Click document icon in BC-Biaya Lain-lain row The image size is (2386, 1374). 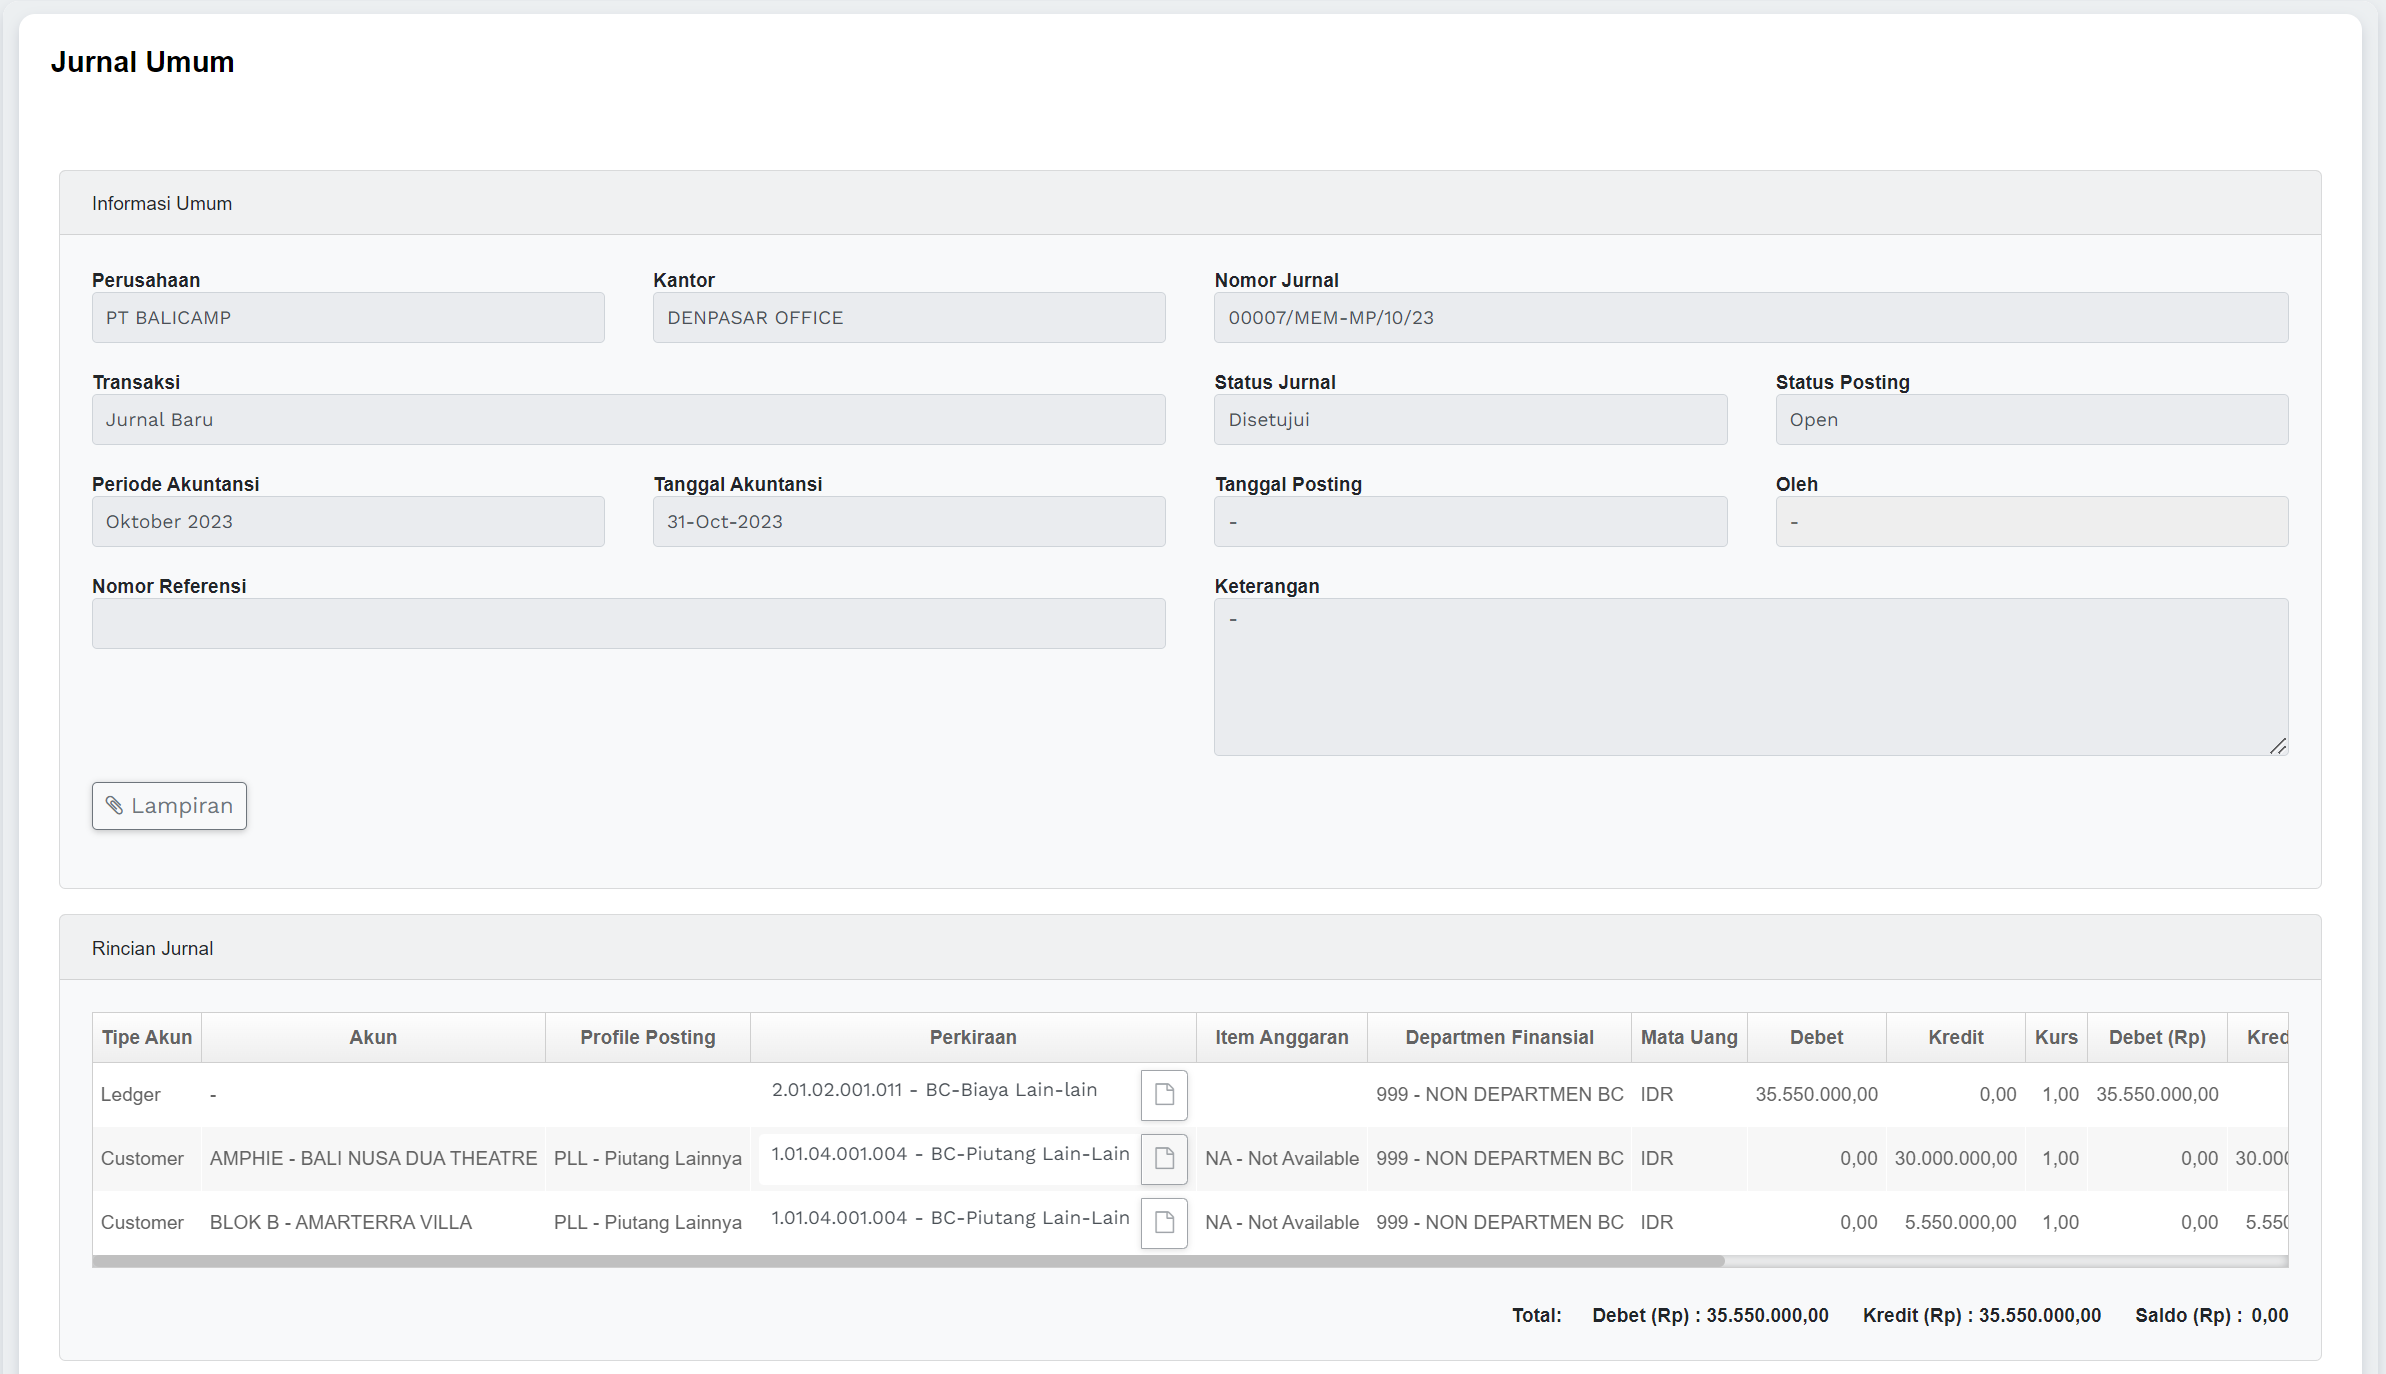pos(1164,1094)
